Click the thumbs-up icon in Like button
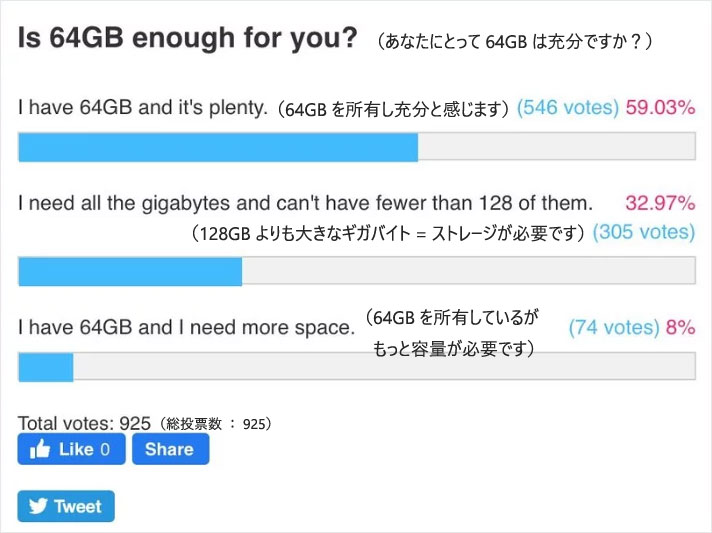The height and width of the screenshot is (533, 712). (40, 449)
